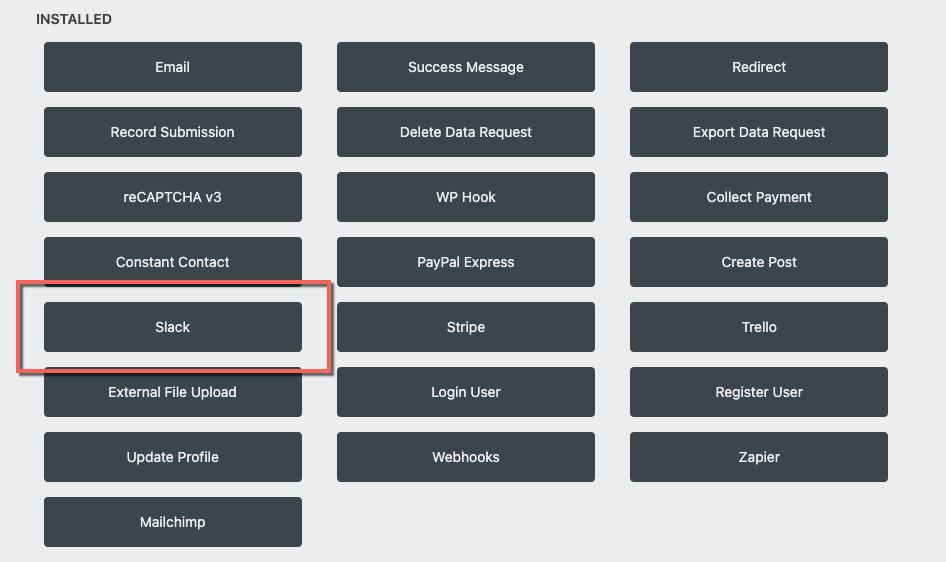
Task: Click Export Data Request button
Action: (758, 132)
